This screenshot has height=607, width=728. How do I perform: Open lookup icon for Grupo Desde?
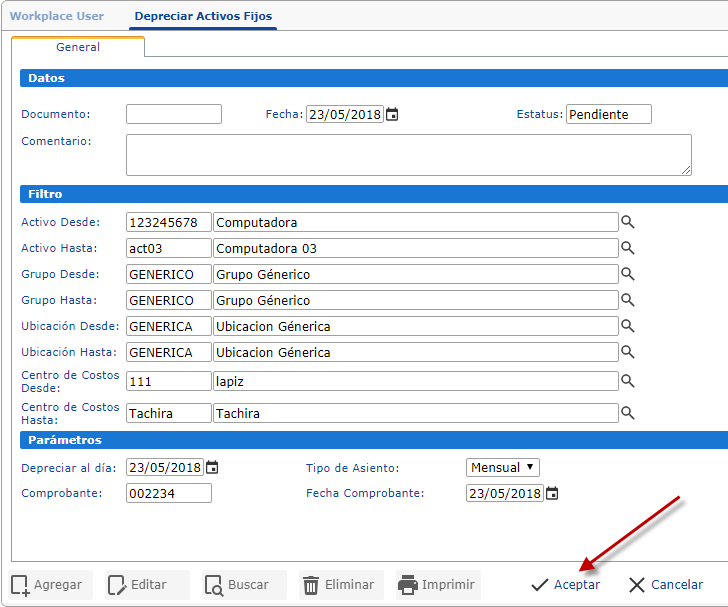[x=628, y=274]
